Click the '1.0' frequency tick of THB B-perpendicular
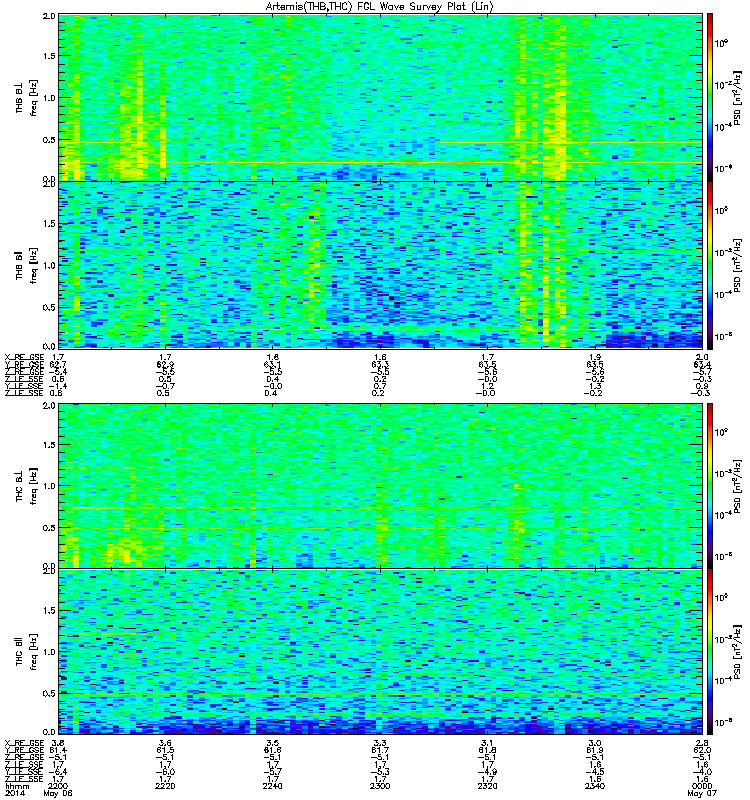The width and height of the screenshot is (750, 800). coord(49,98)
